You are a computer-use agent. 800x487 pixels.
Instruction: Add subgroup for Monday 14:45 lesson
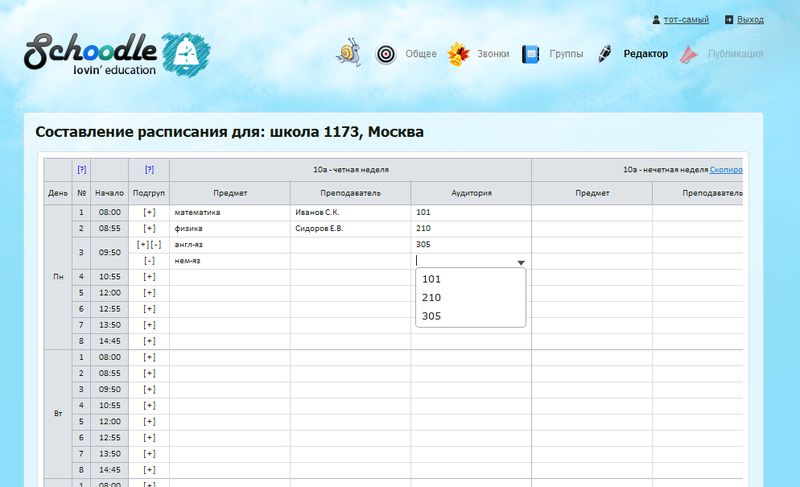pyautogui.click(x=149, y=341)
